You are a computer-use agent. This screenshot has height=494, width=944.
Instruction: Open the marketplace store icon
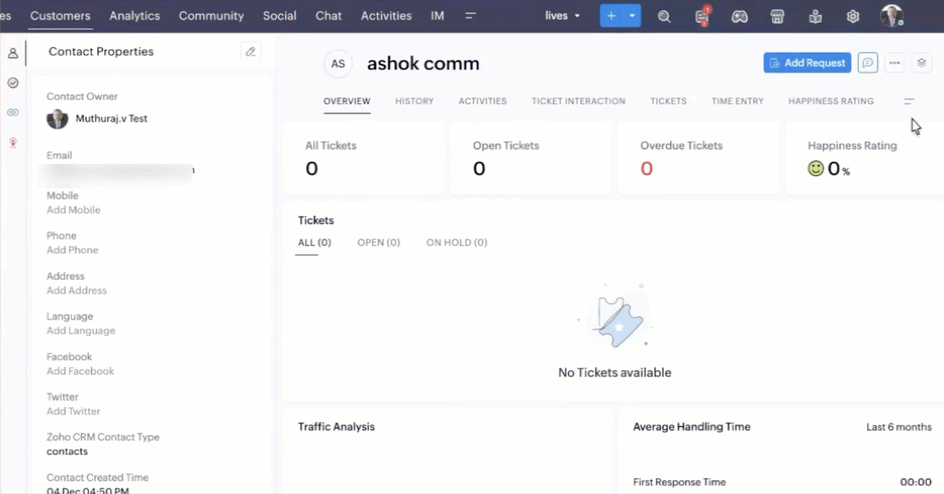point(777,16)
